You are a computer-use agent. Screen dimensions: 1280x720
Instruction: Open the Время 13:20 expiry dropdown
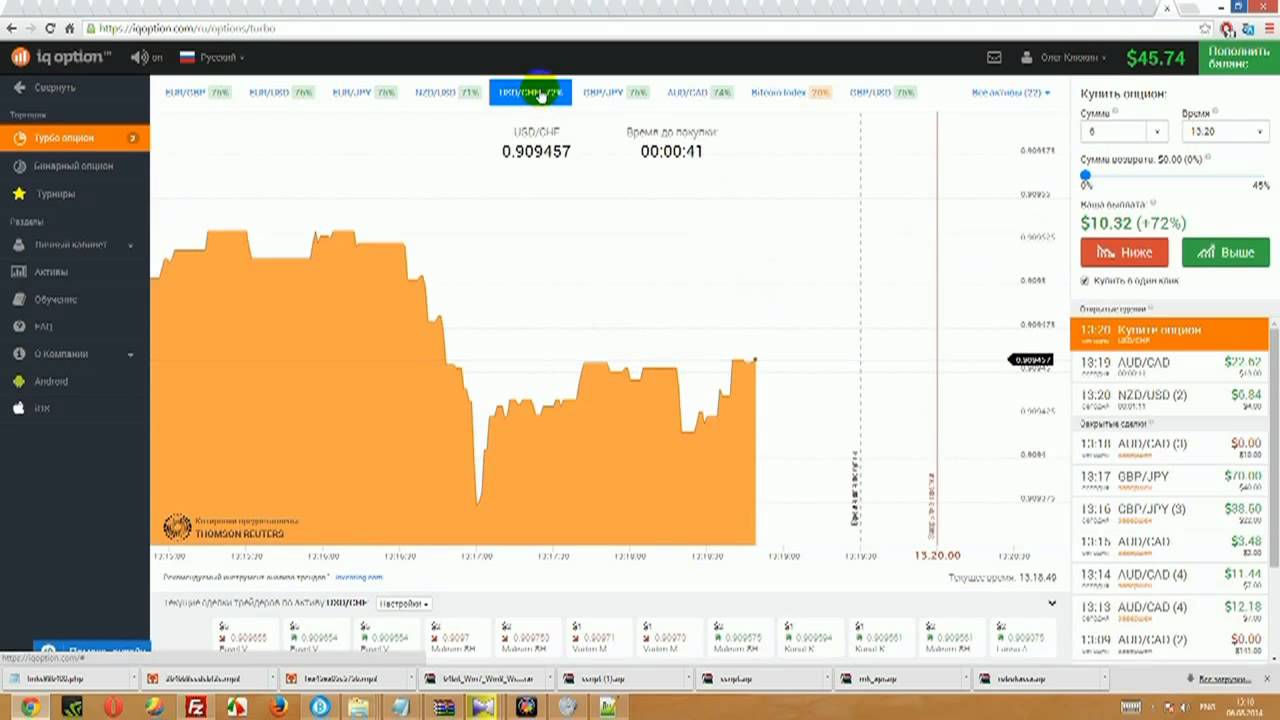1225,131
